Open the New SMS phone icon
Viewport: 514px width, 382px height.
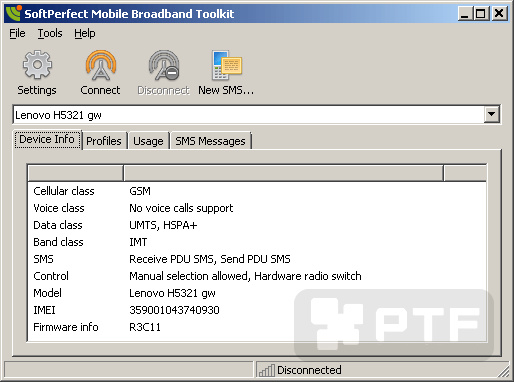click(227, 65)
